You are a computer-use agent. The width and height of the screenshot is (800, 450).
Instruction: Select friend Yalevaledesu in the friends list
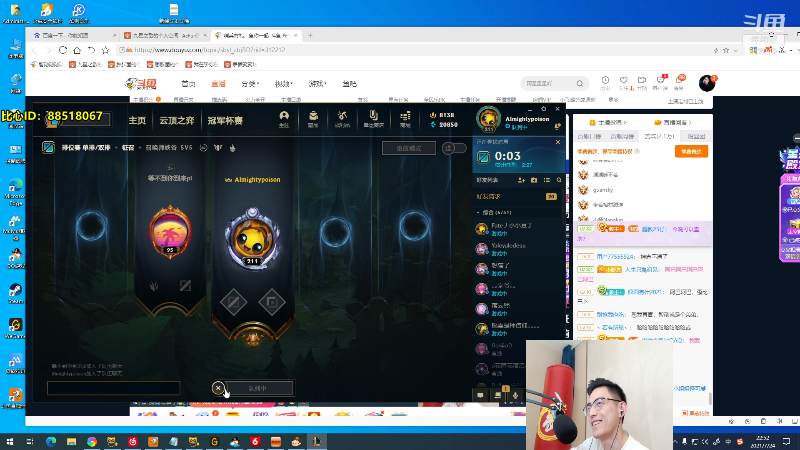516,249
